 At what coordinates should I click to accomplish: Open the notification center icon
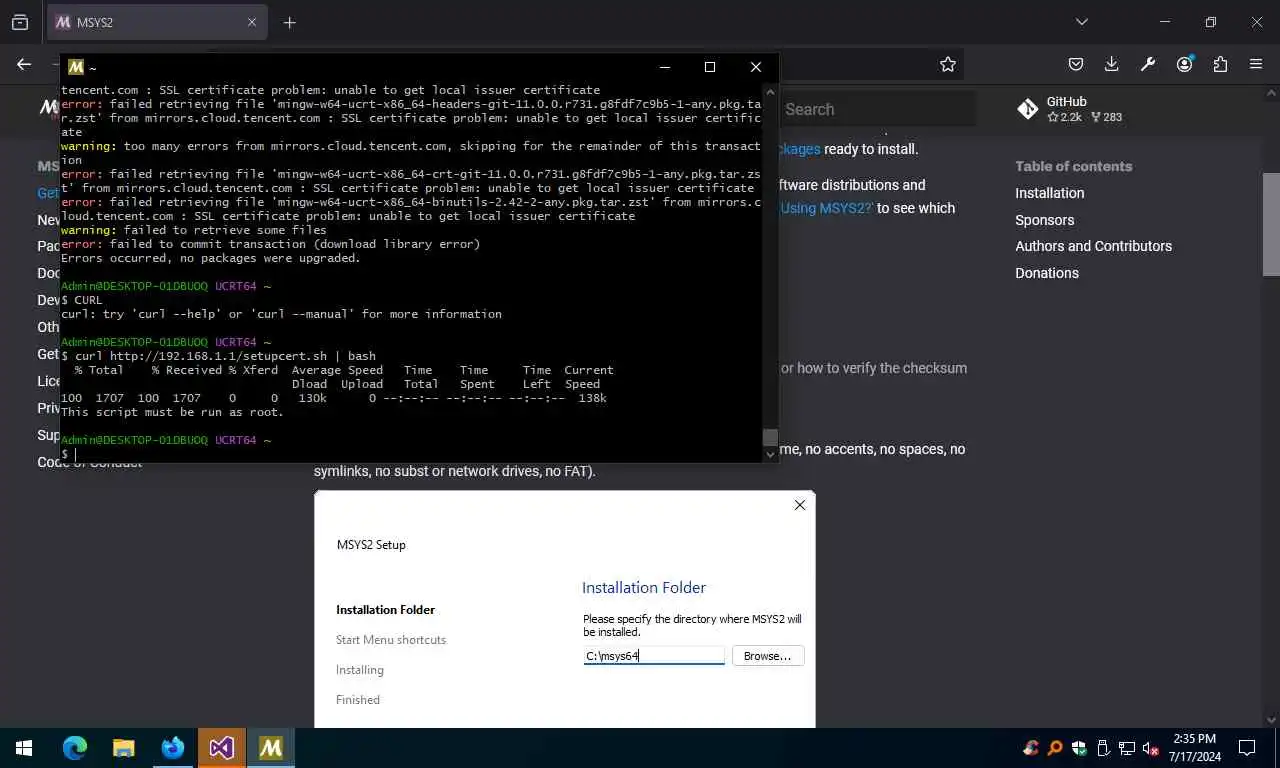(x=1247, y=748)
